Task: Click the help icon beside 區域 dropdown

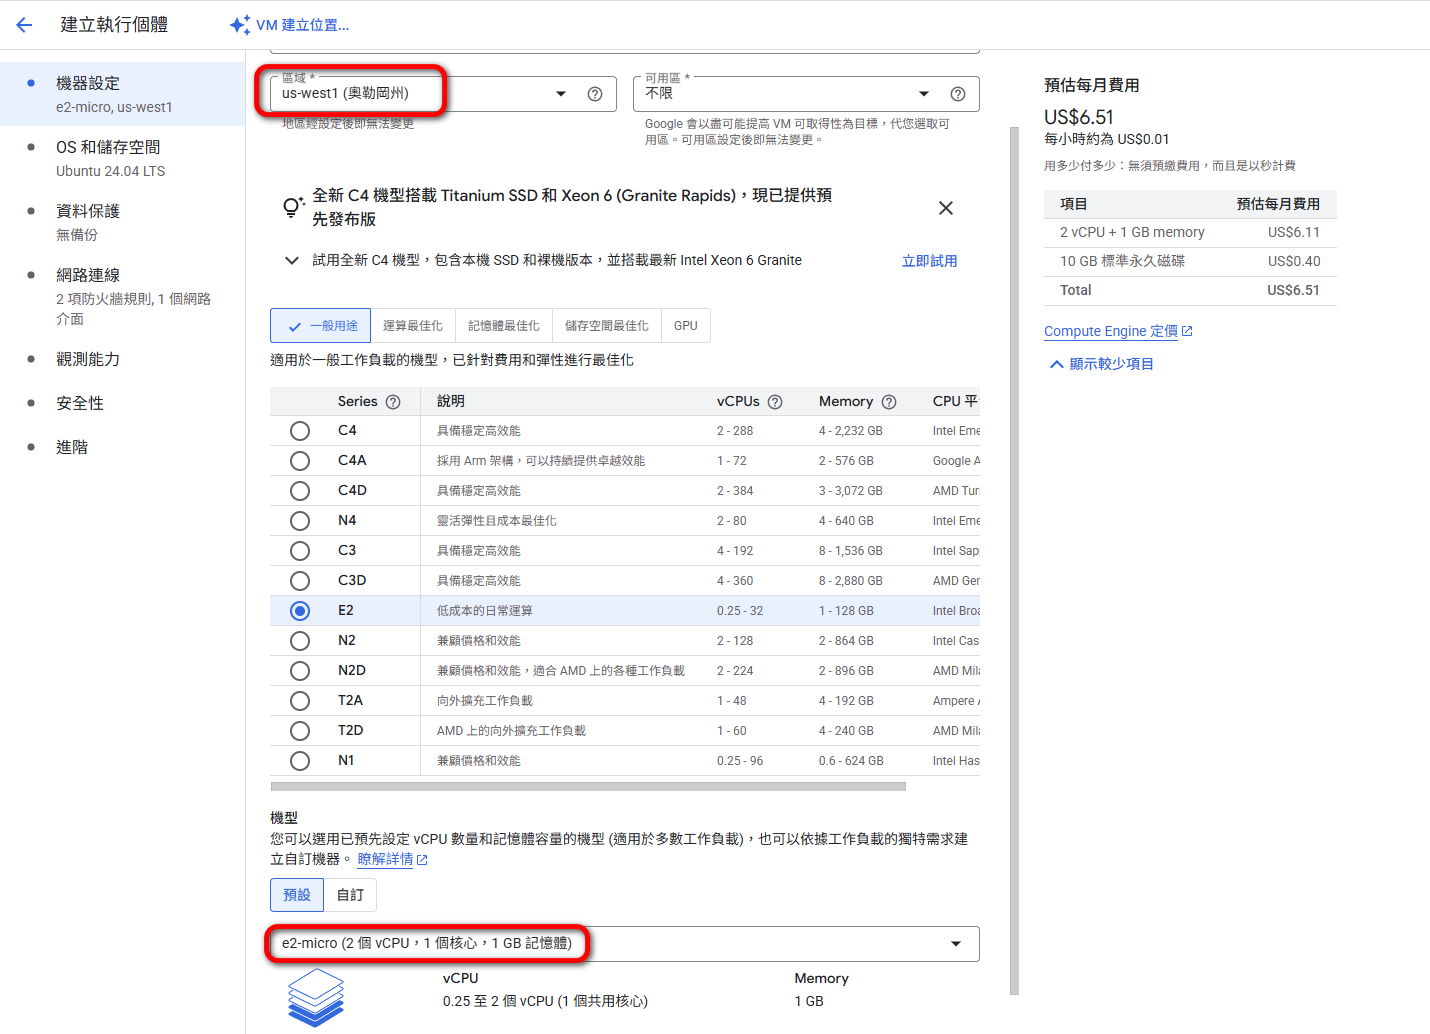Action: tap(595, 94)
